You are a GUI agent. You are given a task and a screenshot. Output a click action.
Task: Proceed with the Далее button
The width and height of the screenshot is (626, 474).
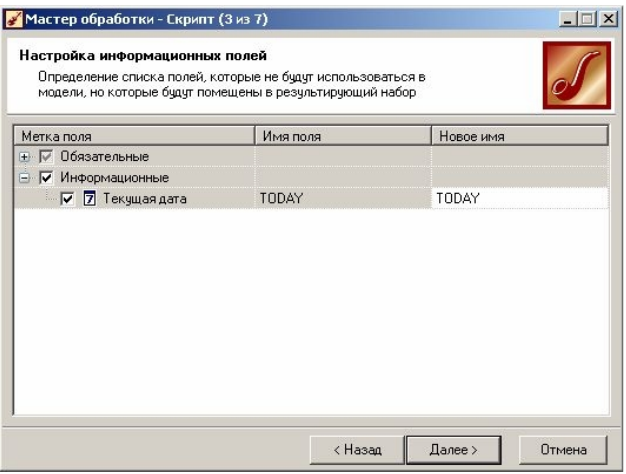pos(454,450)
